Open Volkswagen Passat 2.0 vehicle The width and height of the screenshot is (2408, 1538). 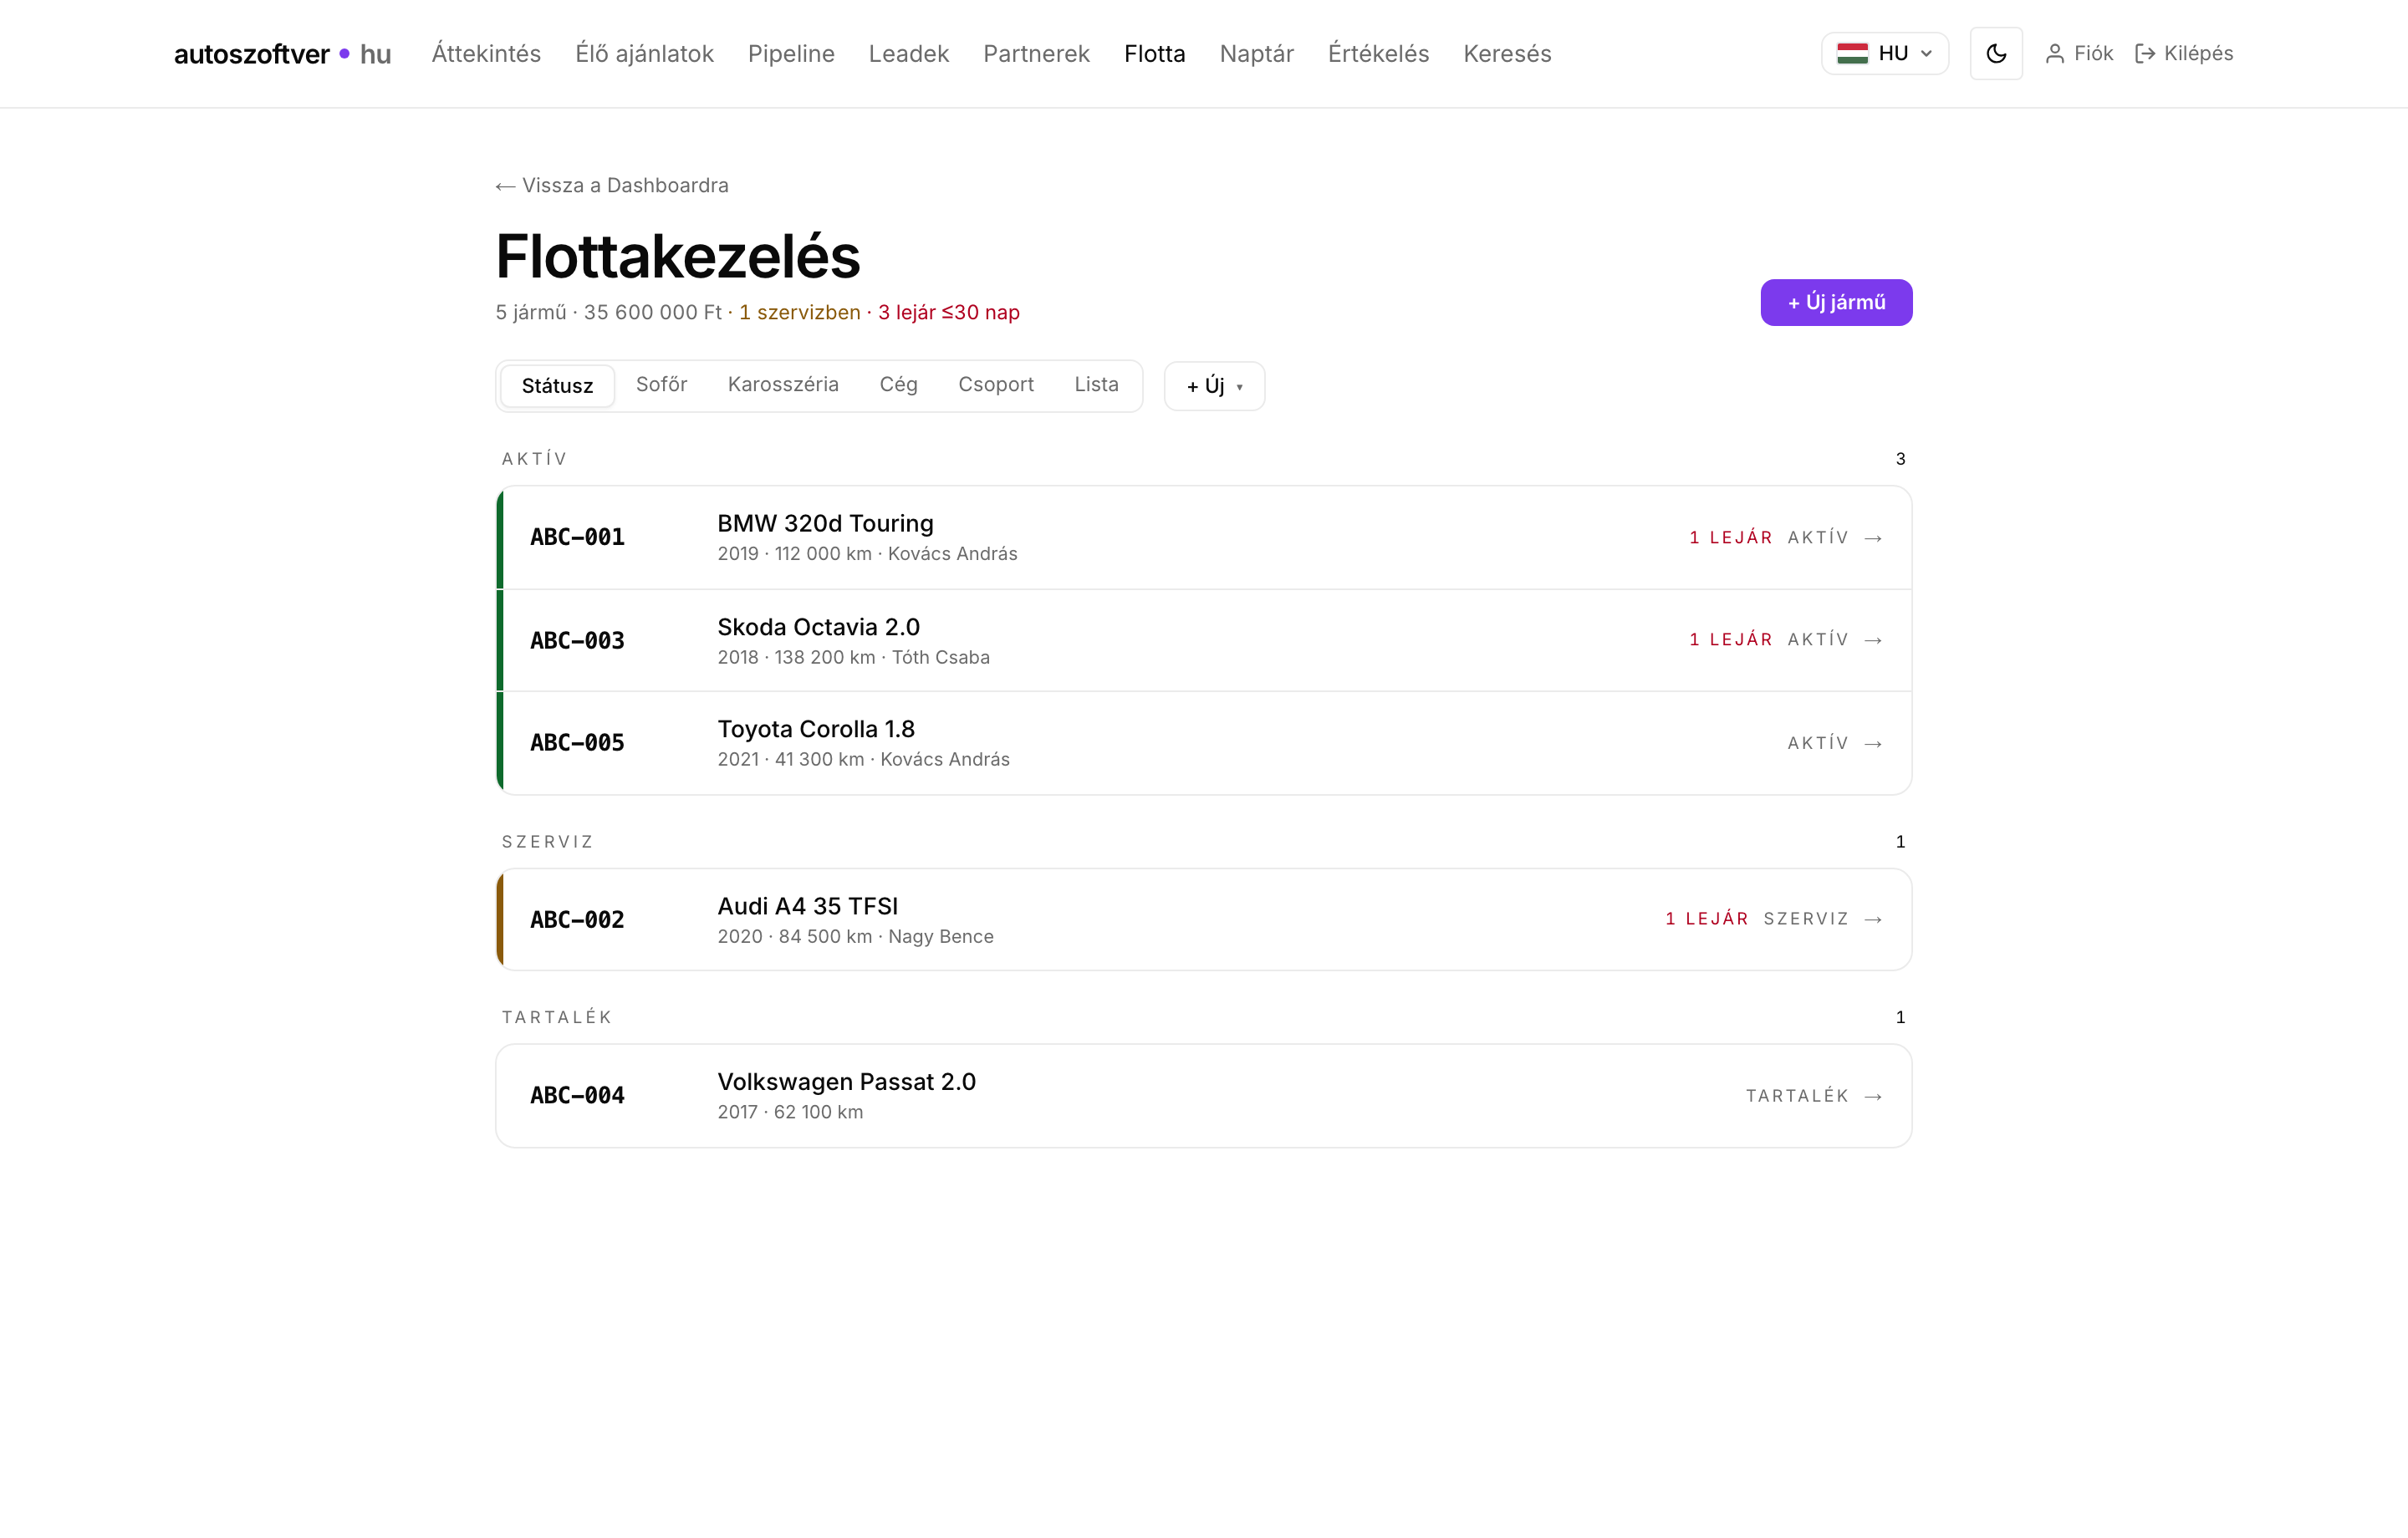point(846,1082)
